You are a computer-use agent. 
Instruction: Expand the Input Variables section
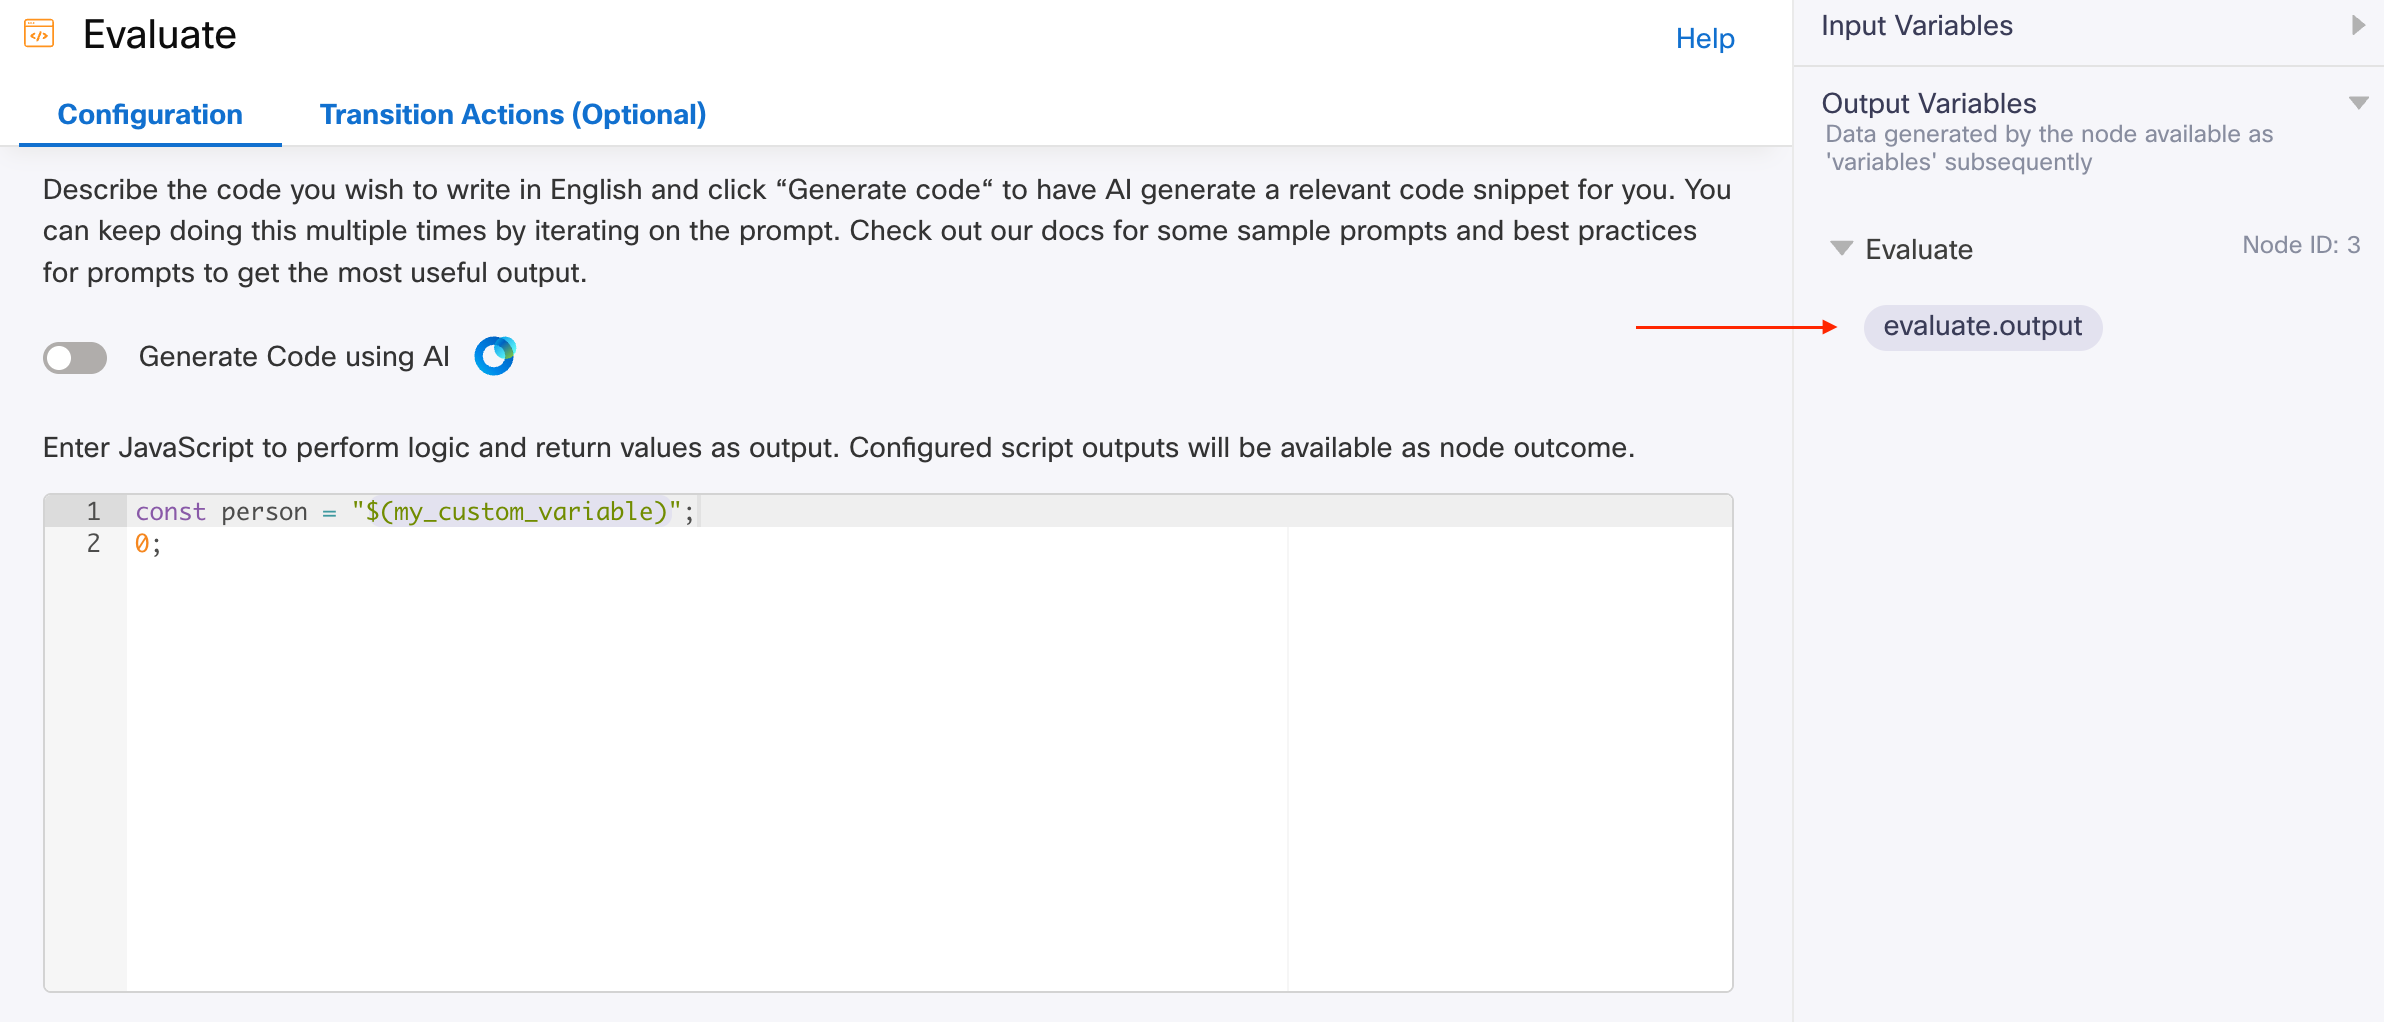2358,26
